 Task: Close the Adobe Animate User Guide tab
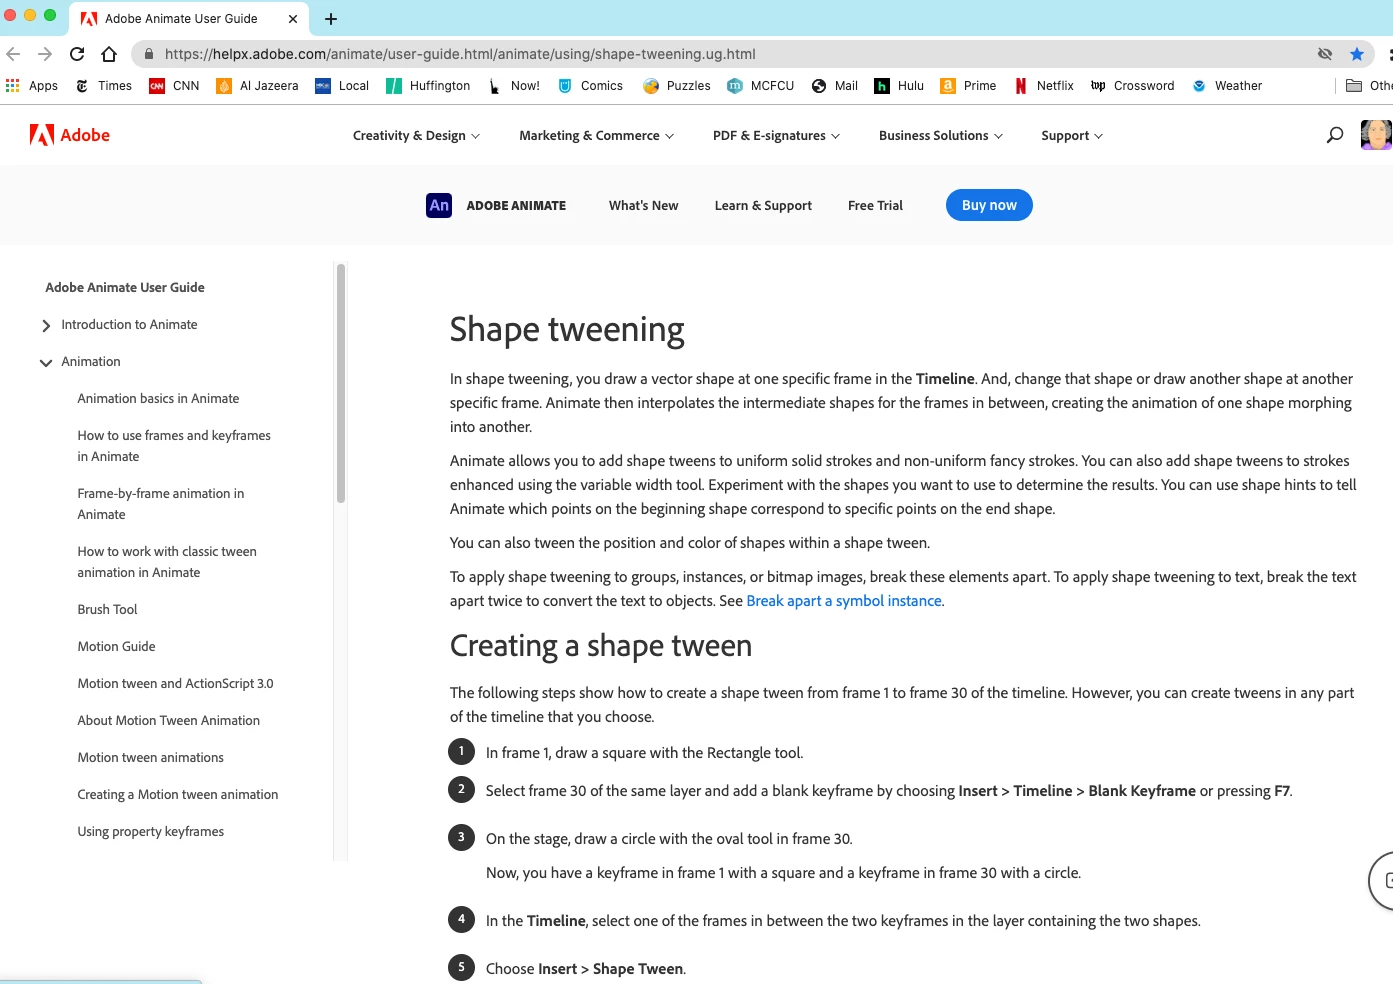(293, 19)
